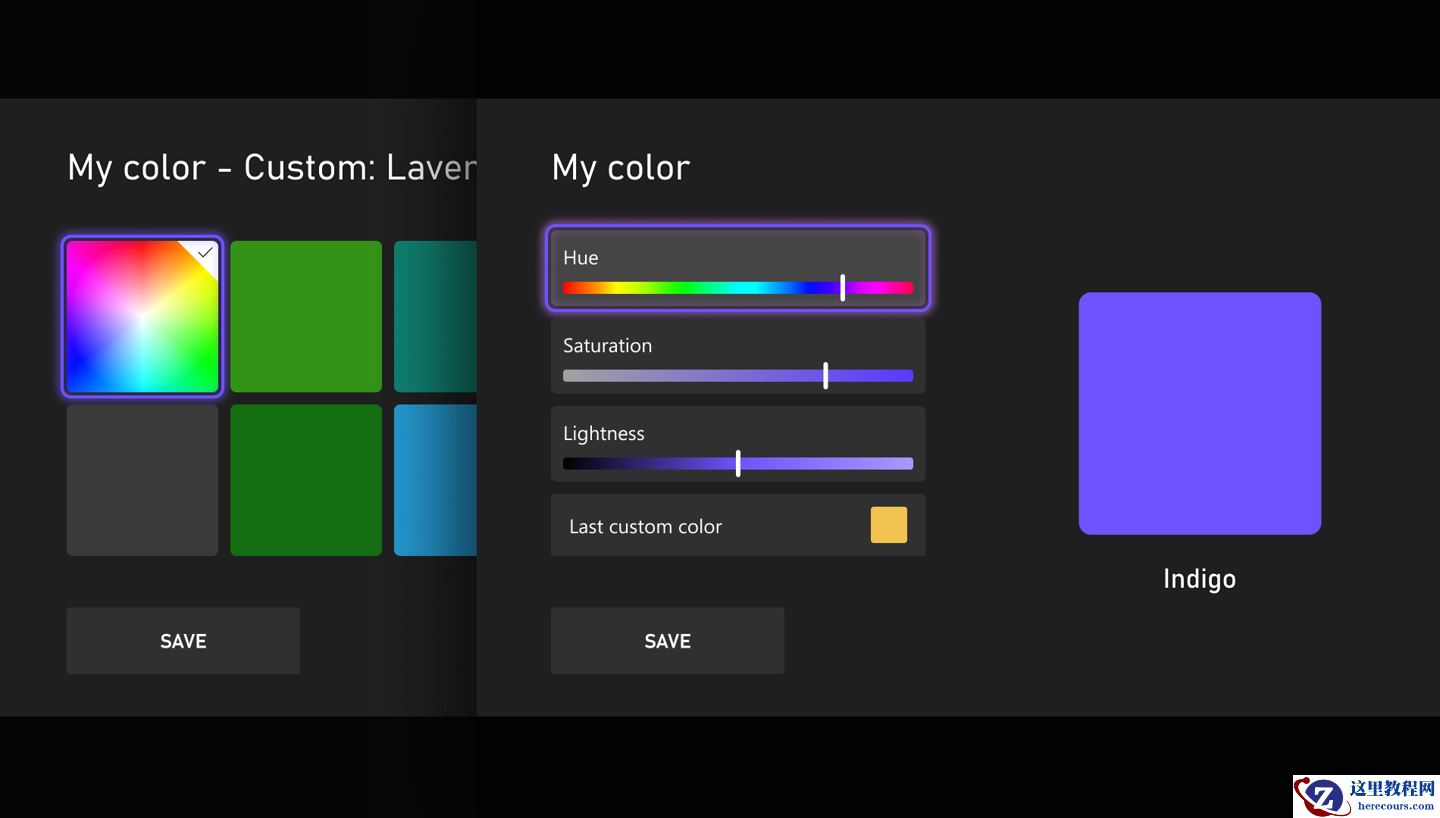The width and height of the screenshot is (1440, 818).
Task: Choose the bright green color tile
Action: click(x=306, y=316)
